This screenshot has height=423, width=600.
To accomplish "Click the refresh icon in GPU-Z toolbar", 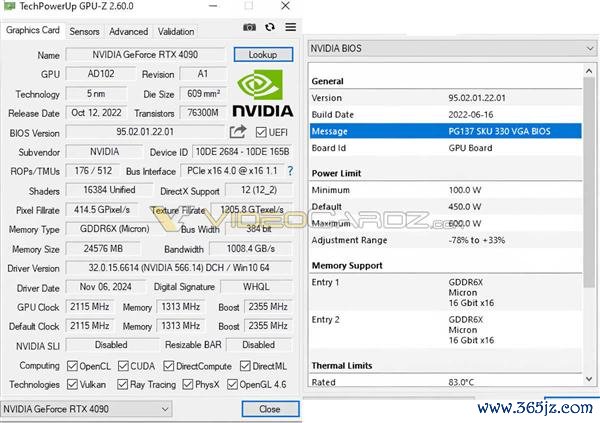I will (x=270, y=27).
